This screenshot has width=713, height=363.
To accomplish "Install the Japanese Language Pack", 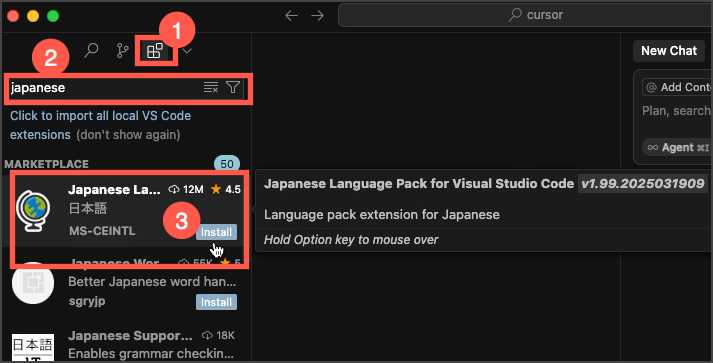I will tap(216, 232).
